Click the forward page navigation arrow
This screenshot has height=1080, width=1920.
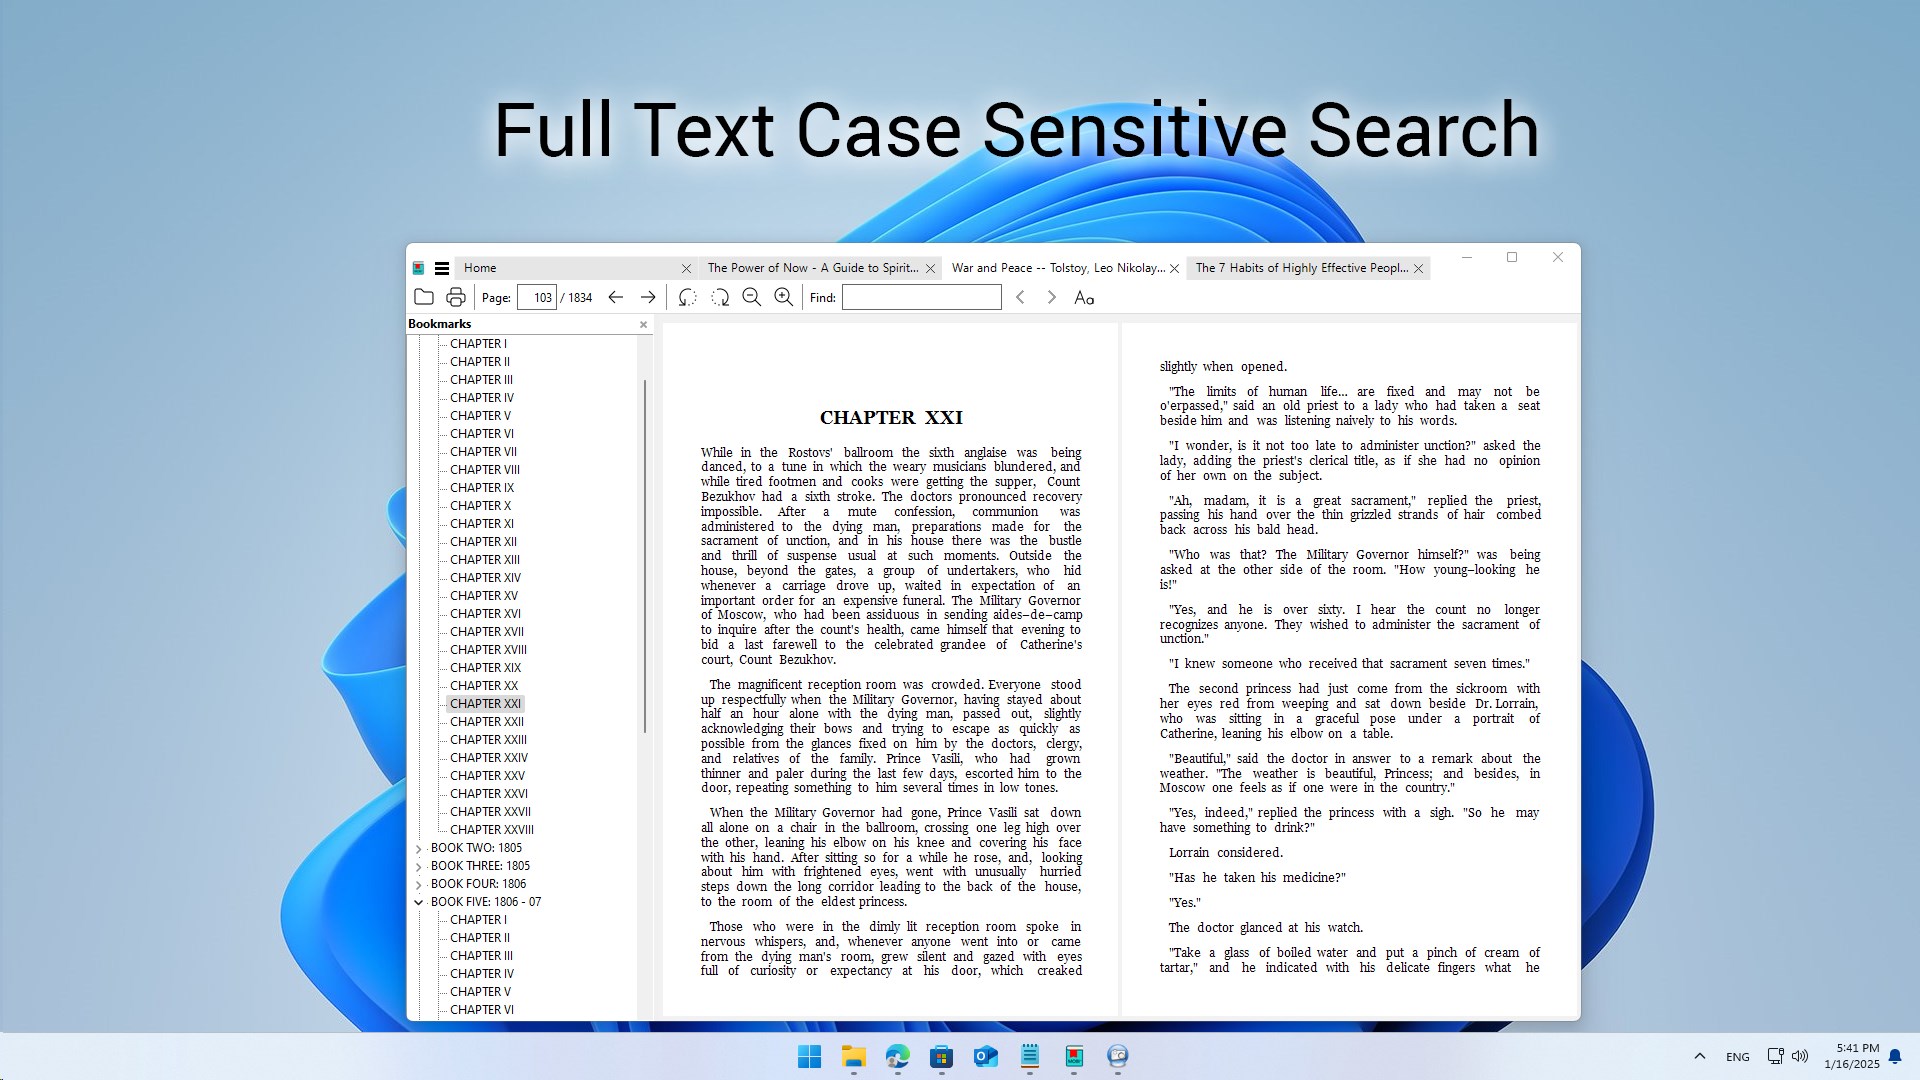pos(648,297)
